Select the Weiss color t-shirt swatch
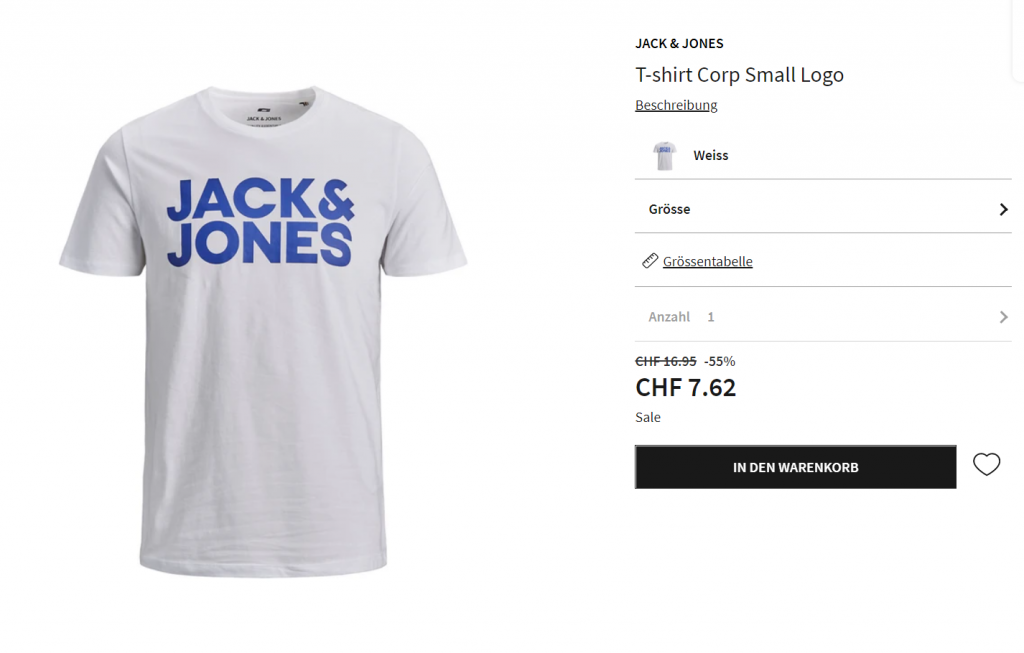 click(664, 155)
